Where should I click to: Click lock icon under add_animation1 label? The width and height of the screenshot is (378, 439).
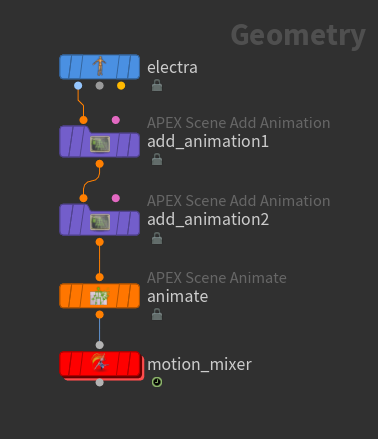157,159
